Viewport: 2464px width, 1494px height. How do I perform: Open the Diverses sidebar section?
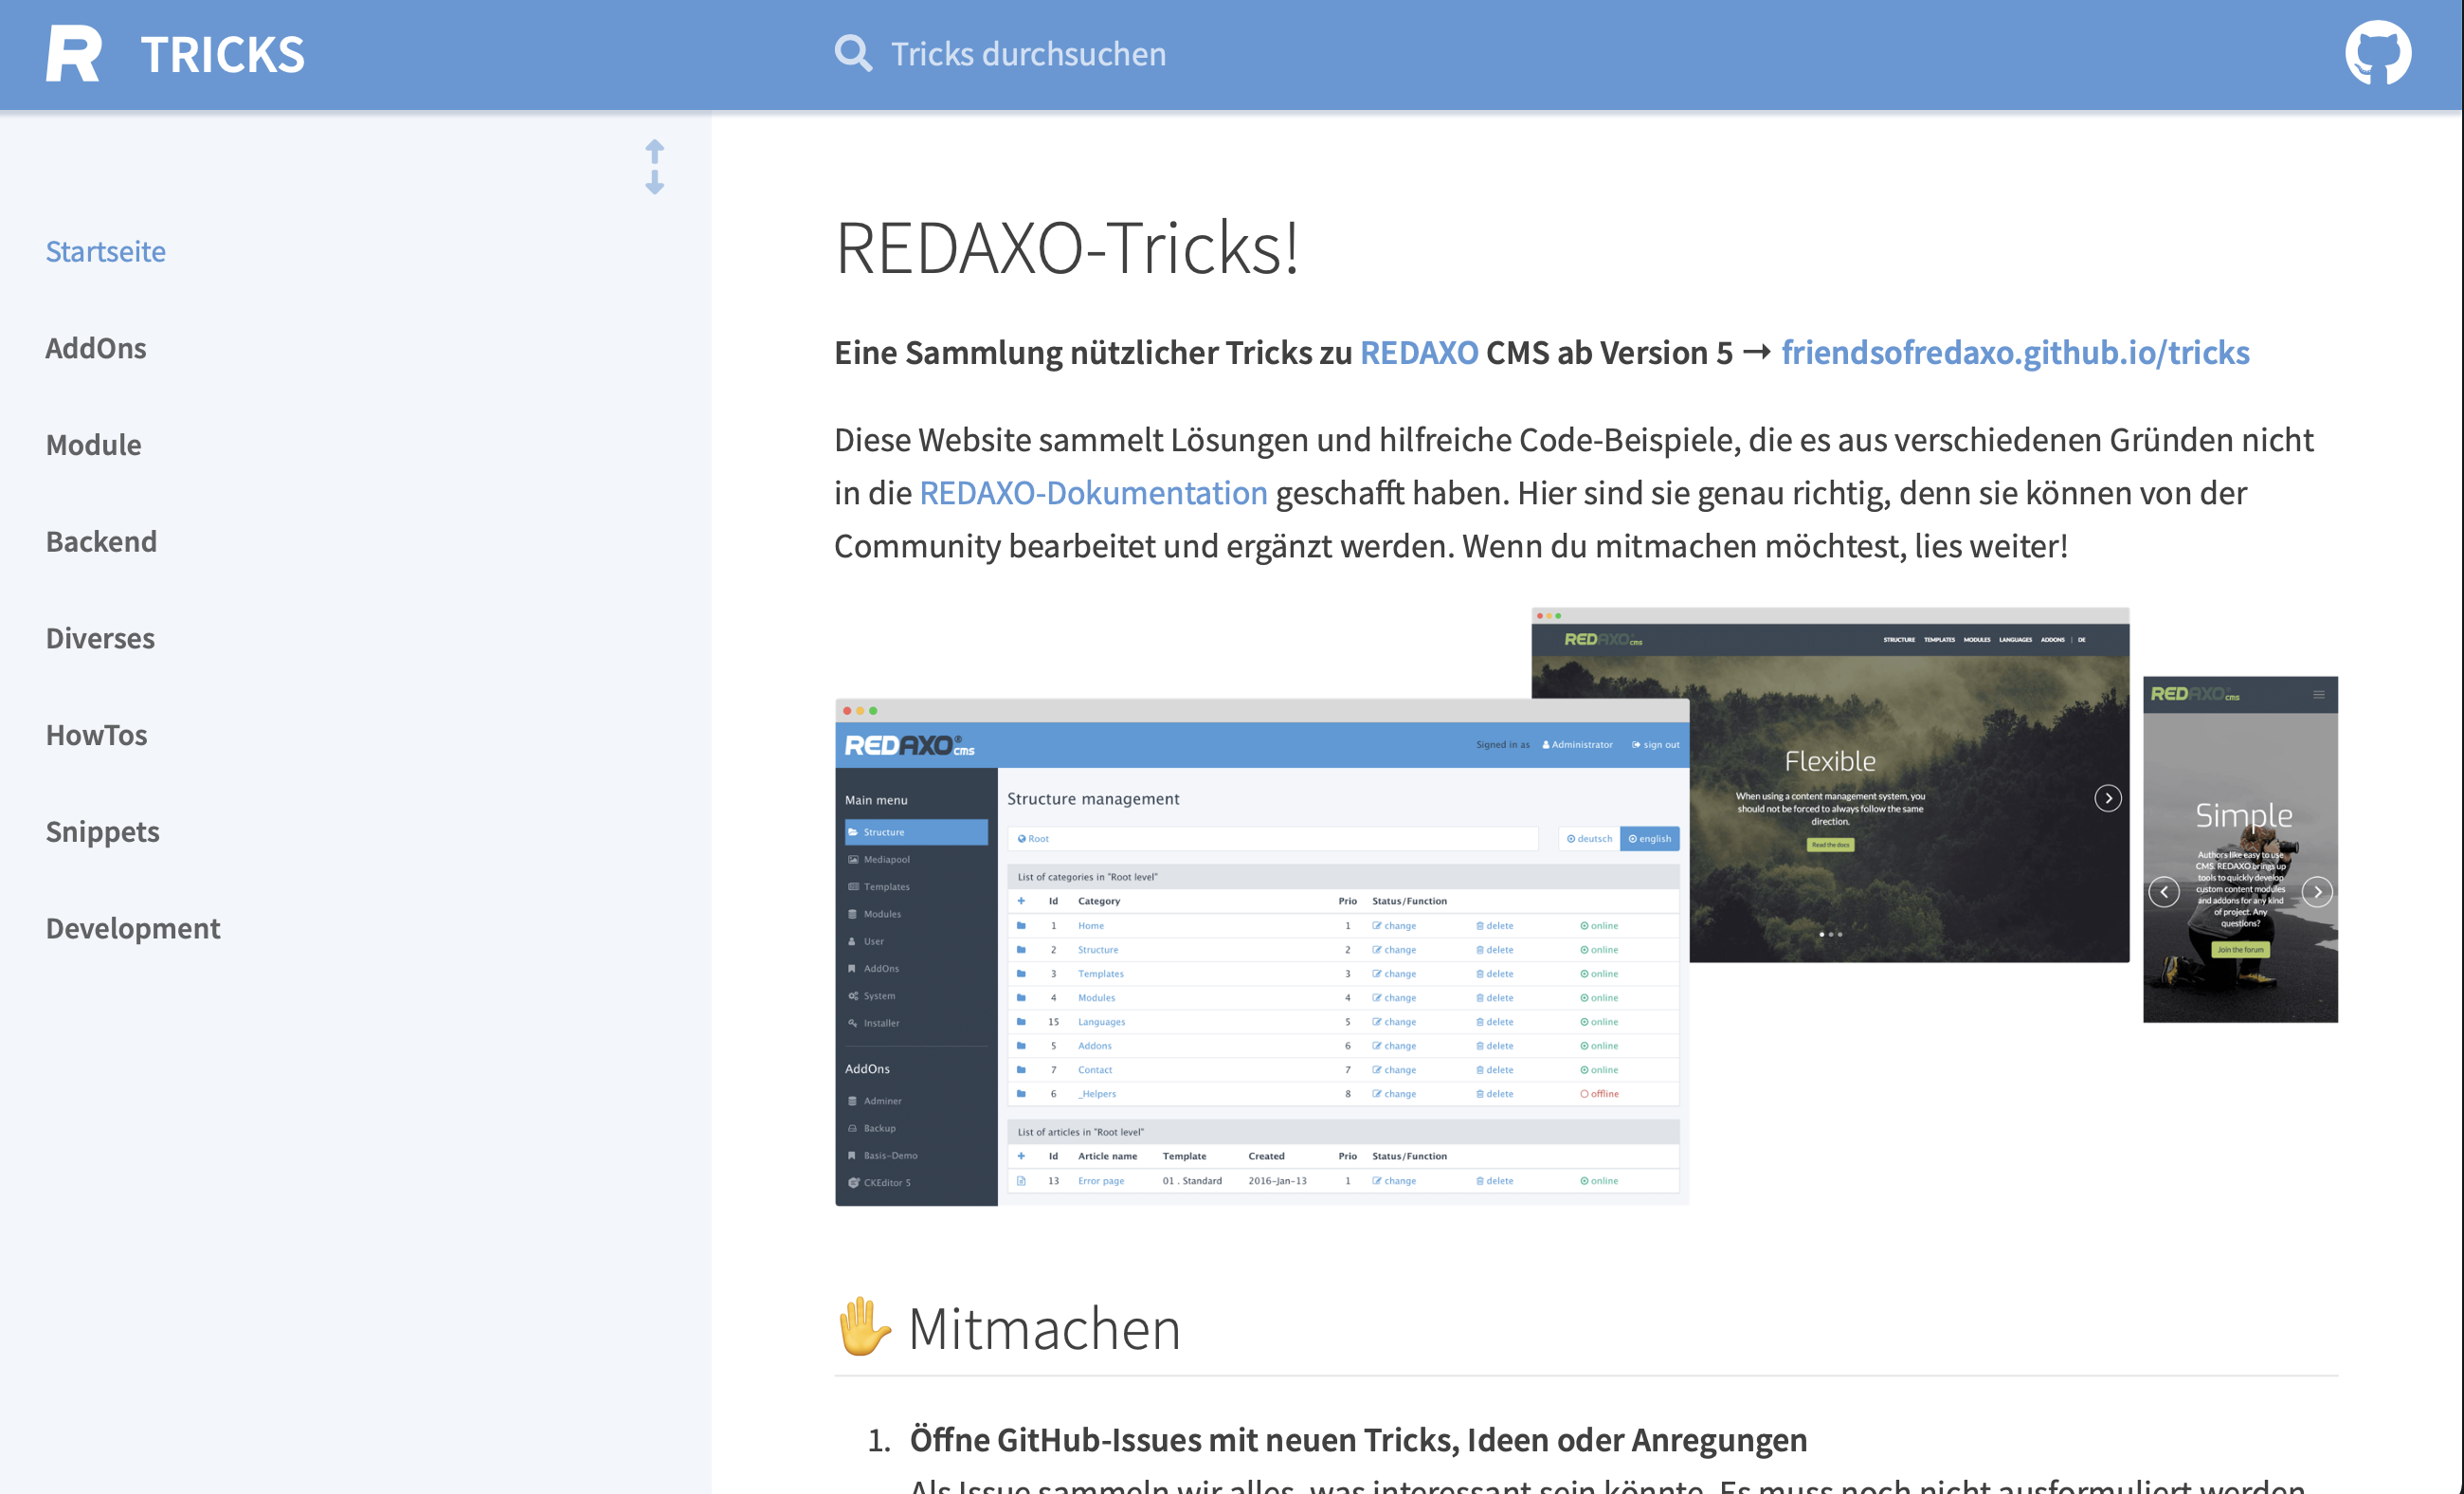pos(100,638)
